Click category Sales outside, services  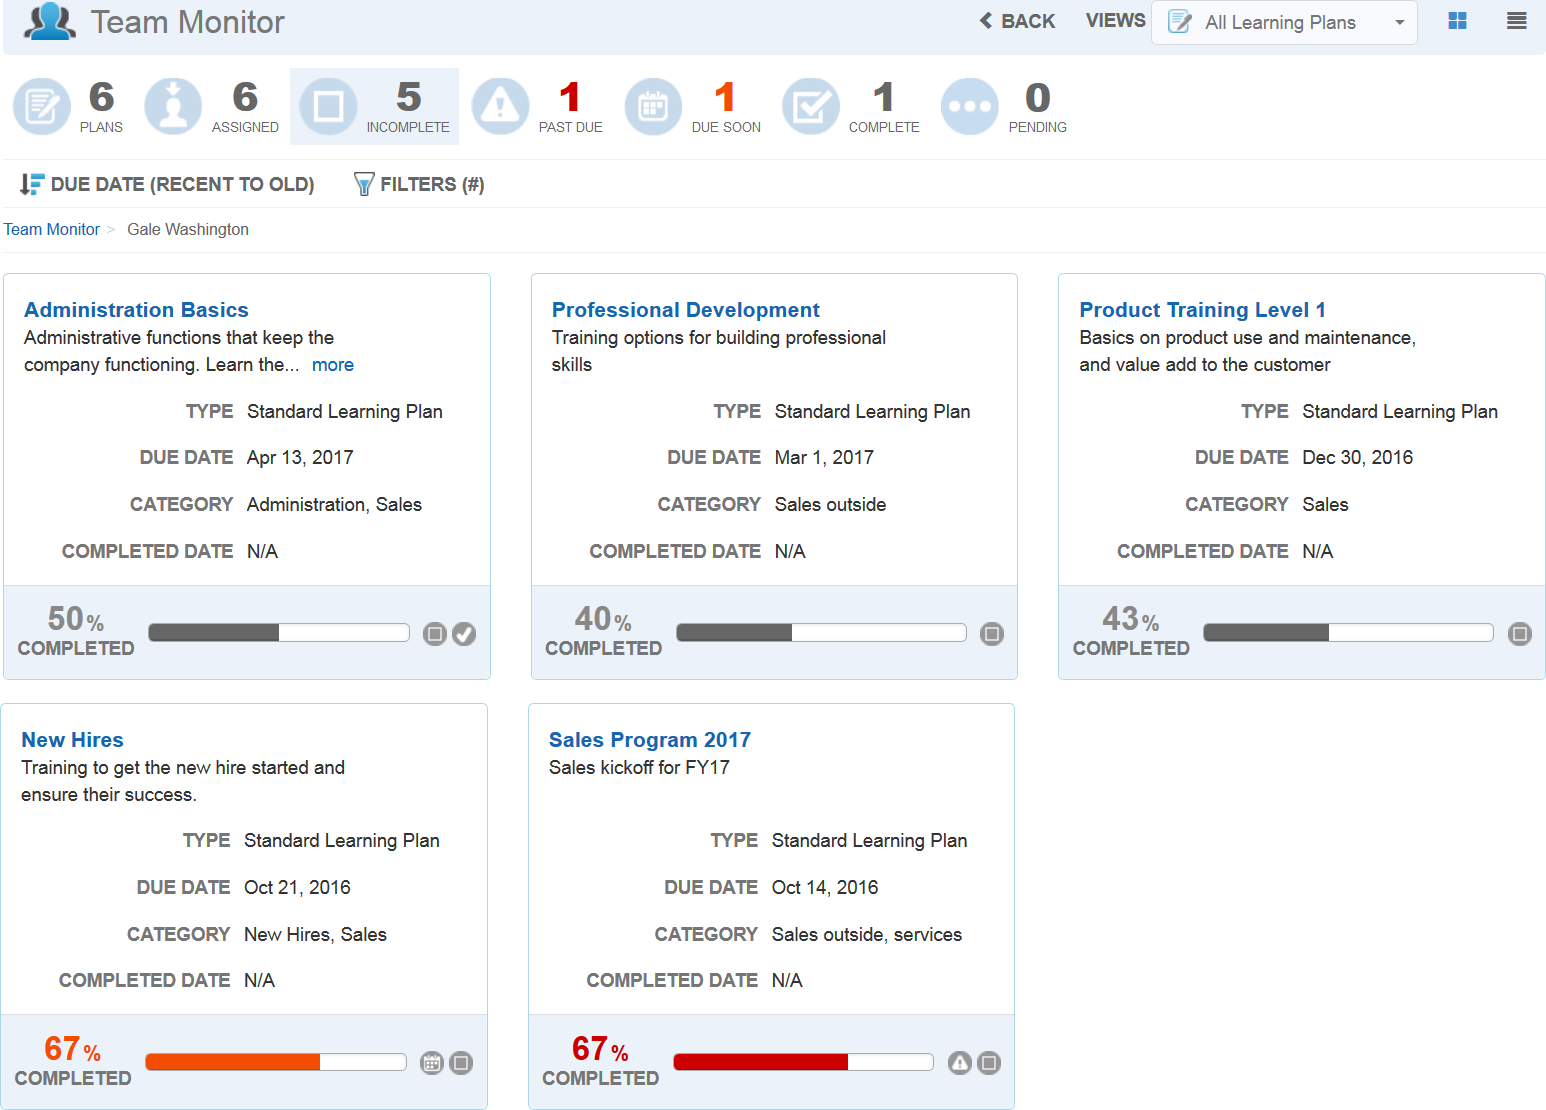(867, 935)
